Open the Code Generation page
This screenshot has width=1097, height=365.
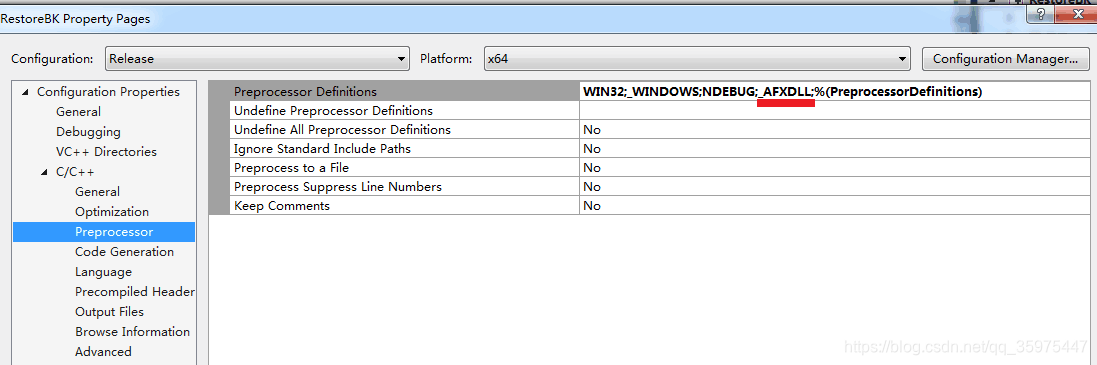coord(125,252)
